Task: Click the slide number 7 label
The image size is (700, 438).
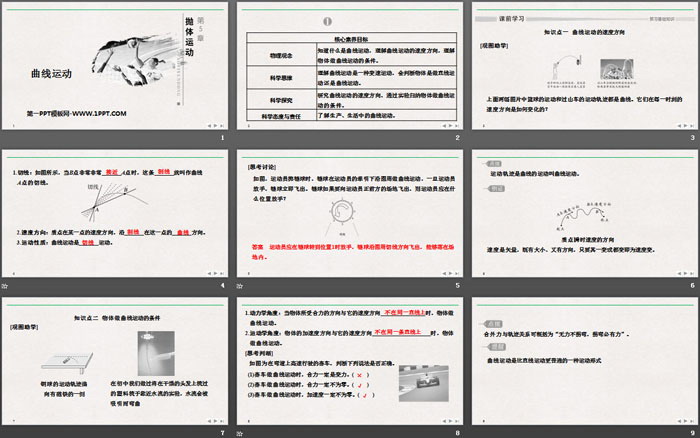Action: coord(222,433)
